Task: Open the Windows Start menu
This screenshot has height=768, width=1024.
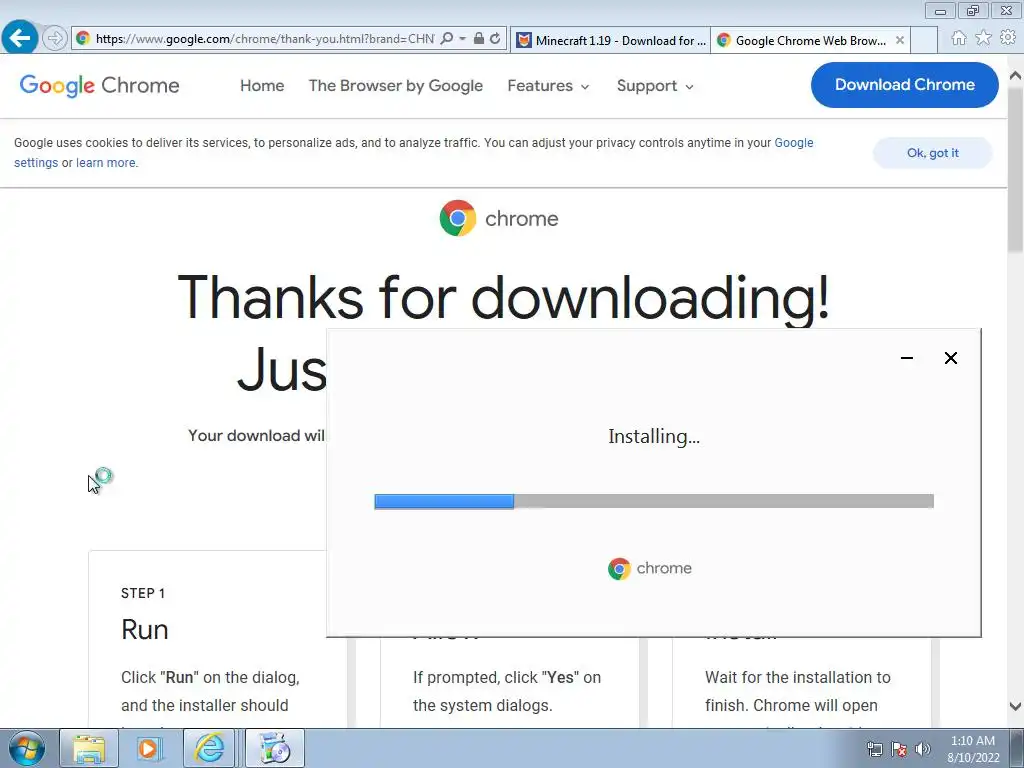Action: [27, 748]
